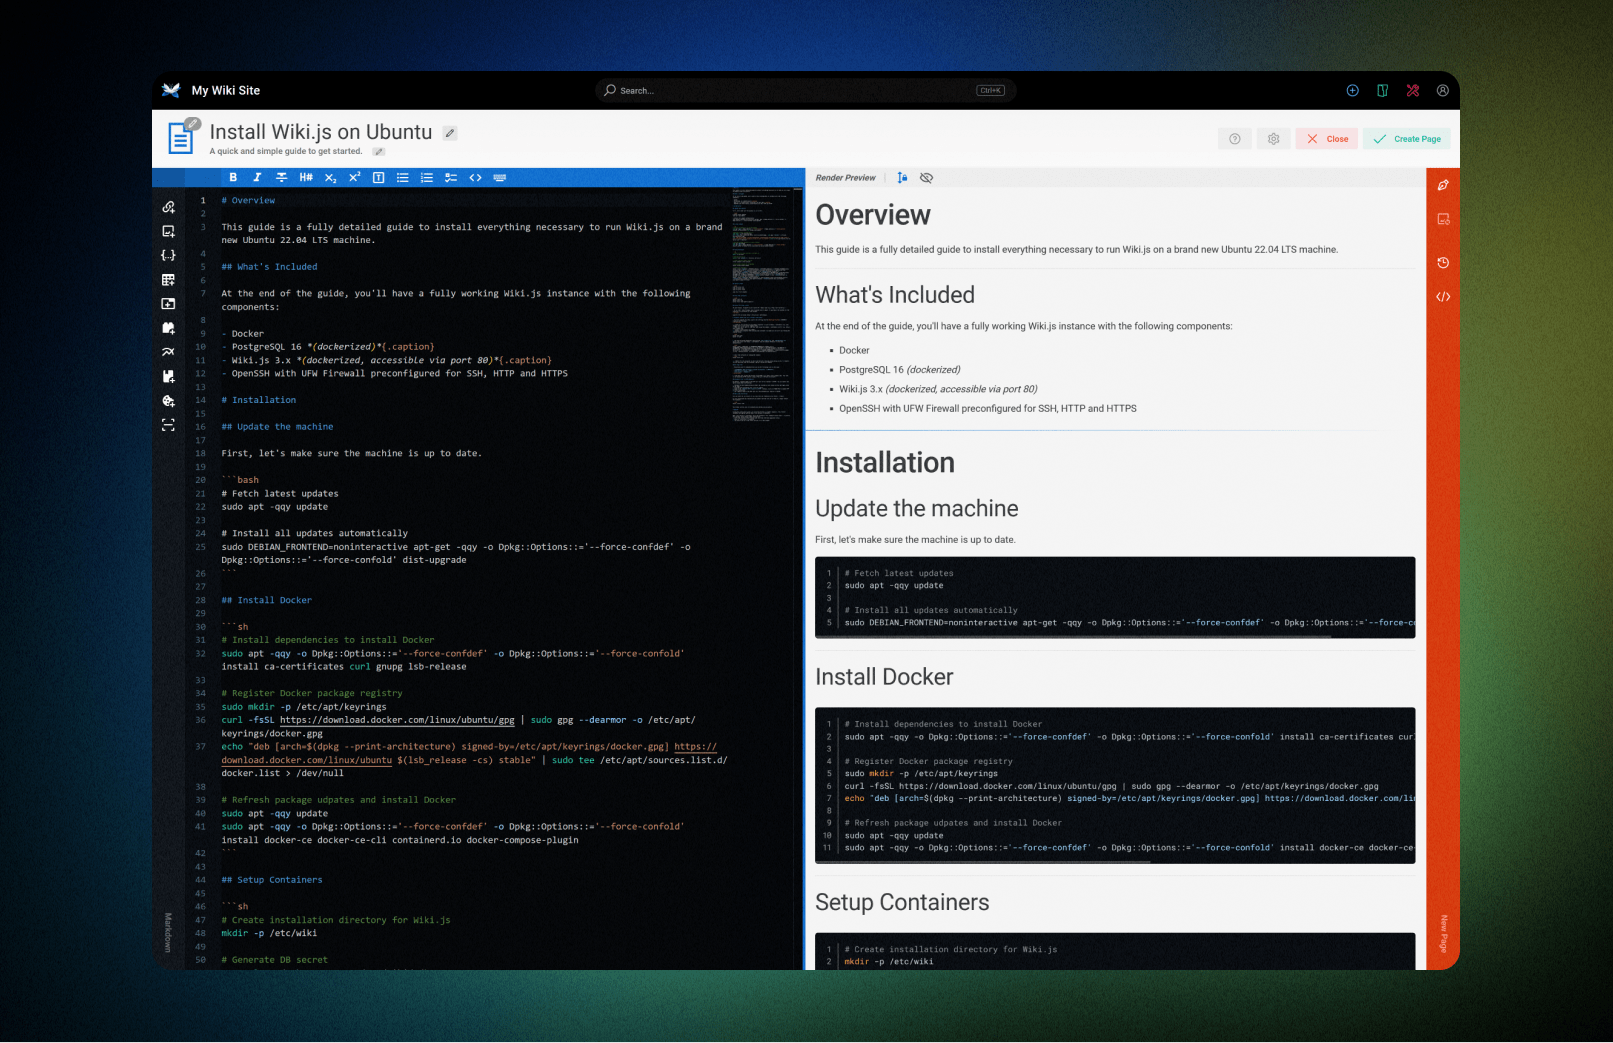Open page history in the orange sidebar
The image size is (1613, 1043).
tap(1443, 263)
